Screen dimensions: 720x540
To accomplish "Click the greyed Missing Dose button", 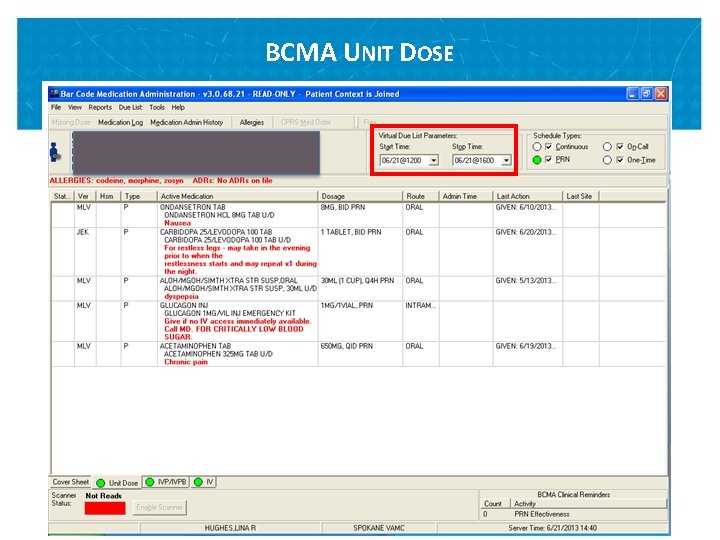I will coord(71,122).
